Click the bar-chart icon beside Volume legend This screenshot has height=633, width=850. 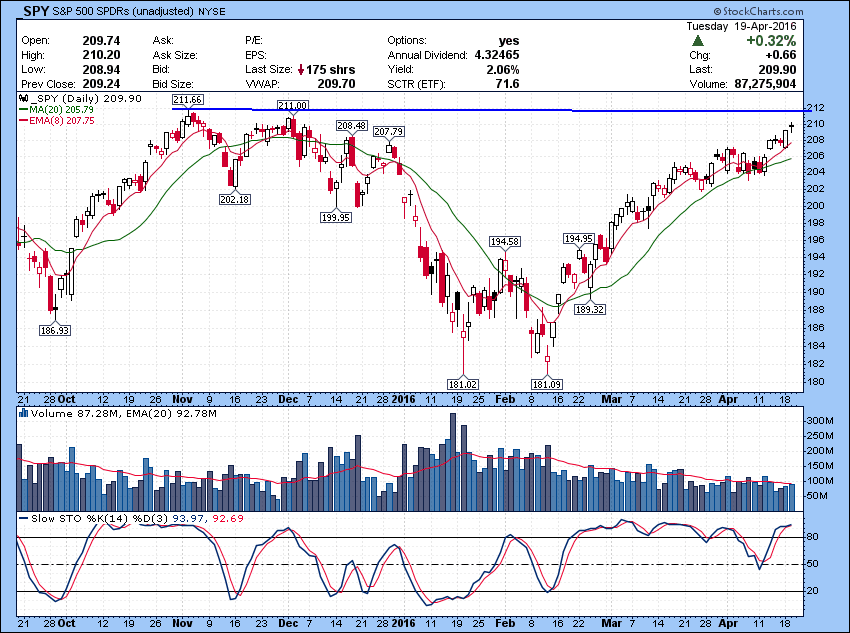23,413
